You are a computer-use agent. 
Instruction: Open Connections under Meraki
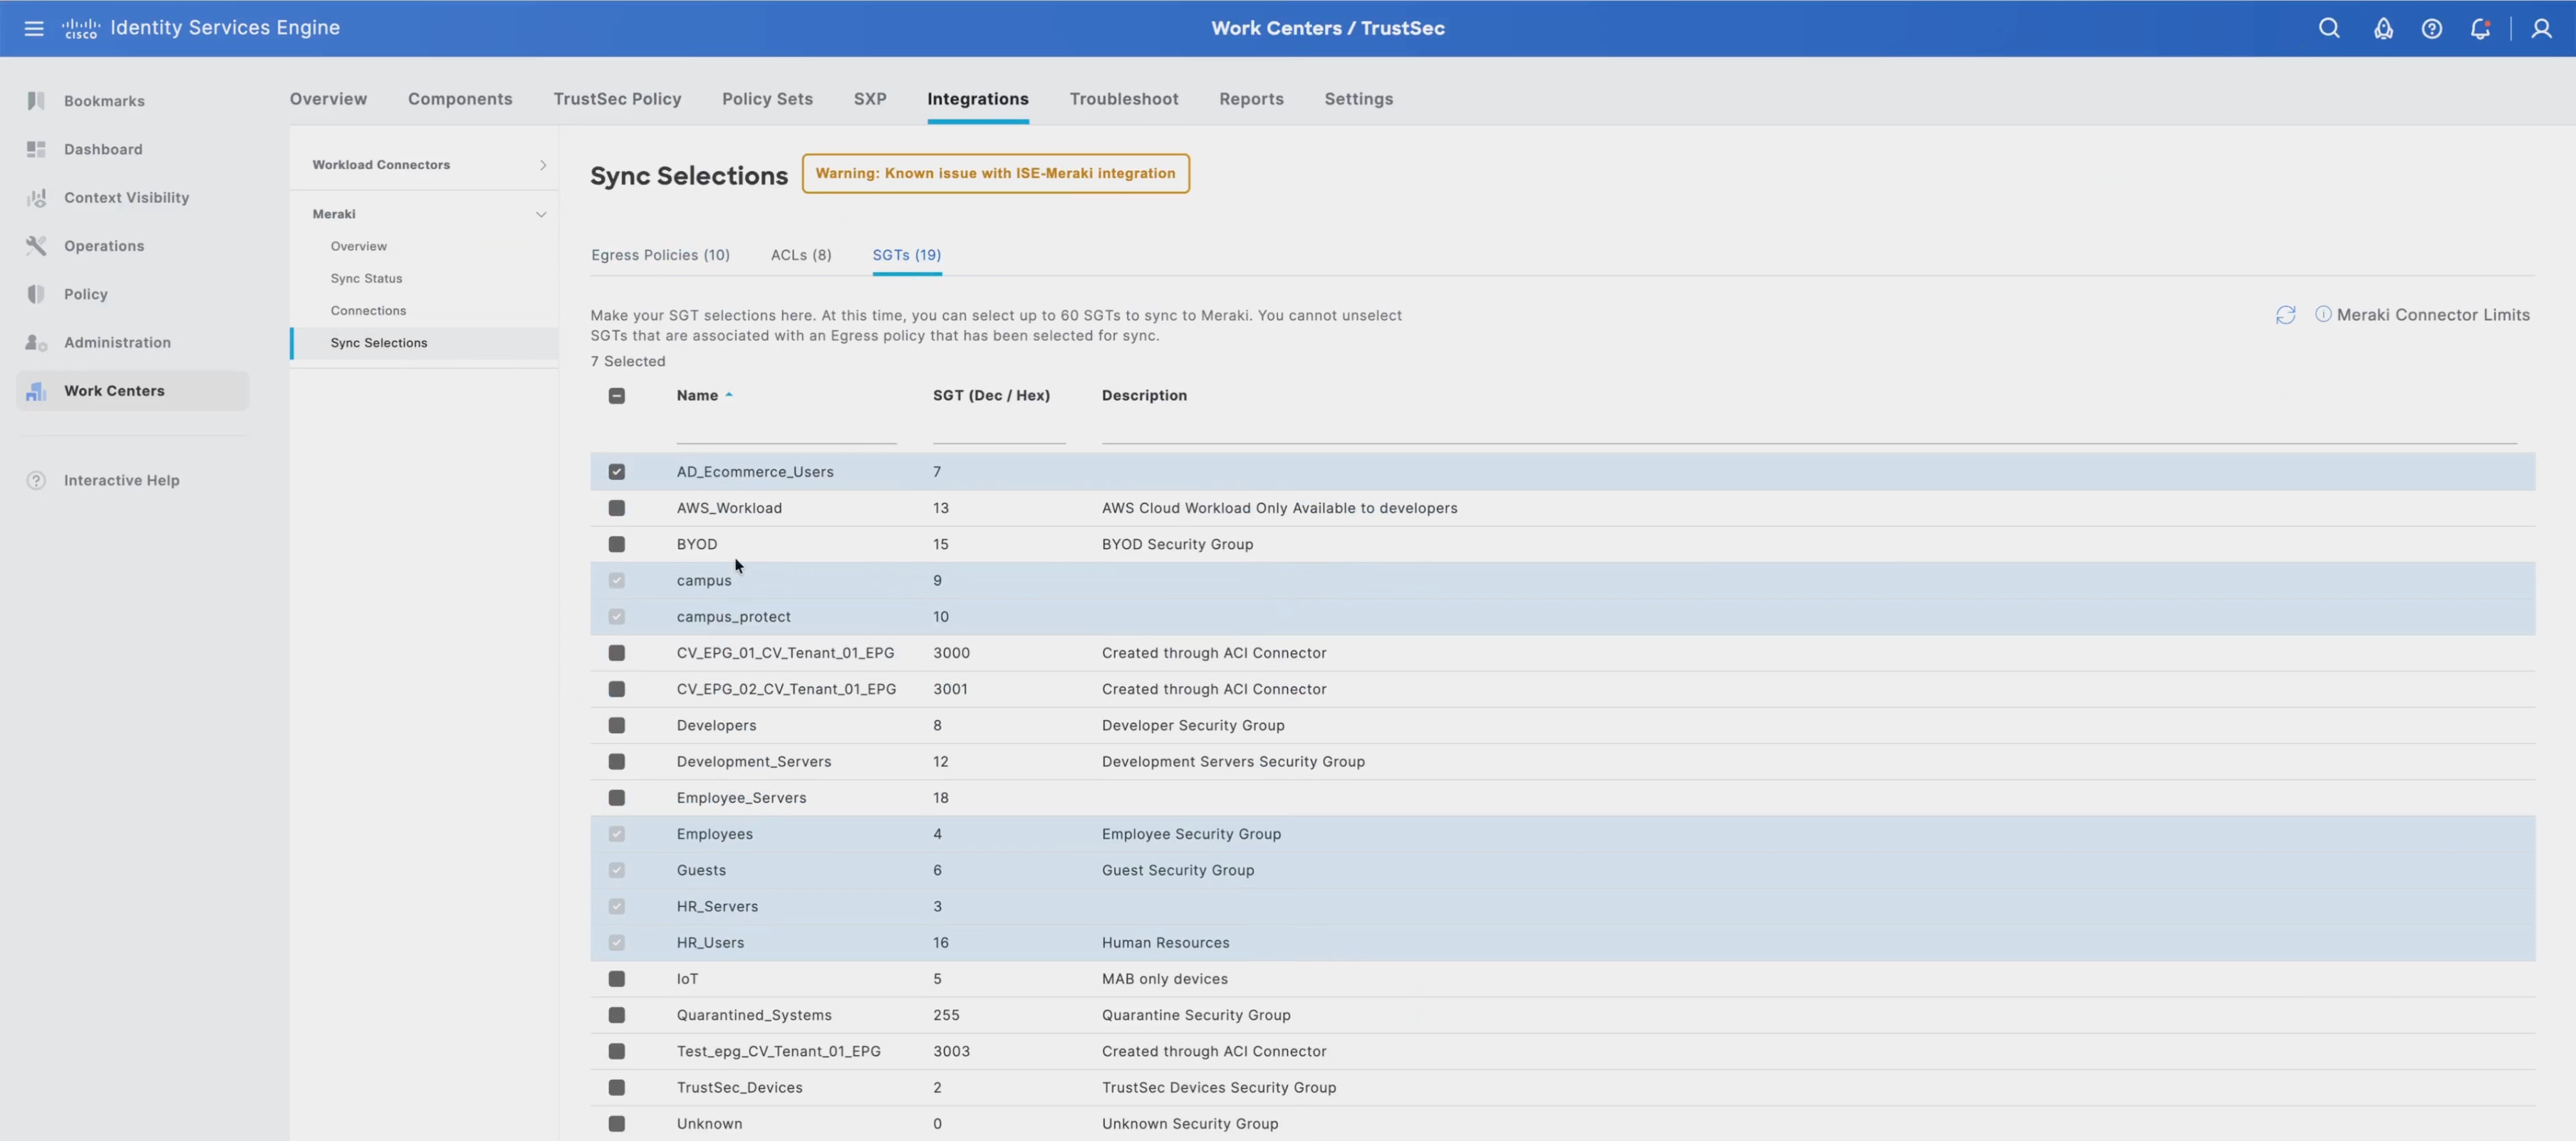(368, 311)
